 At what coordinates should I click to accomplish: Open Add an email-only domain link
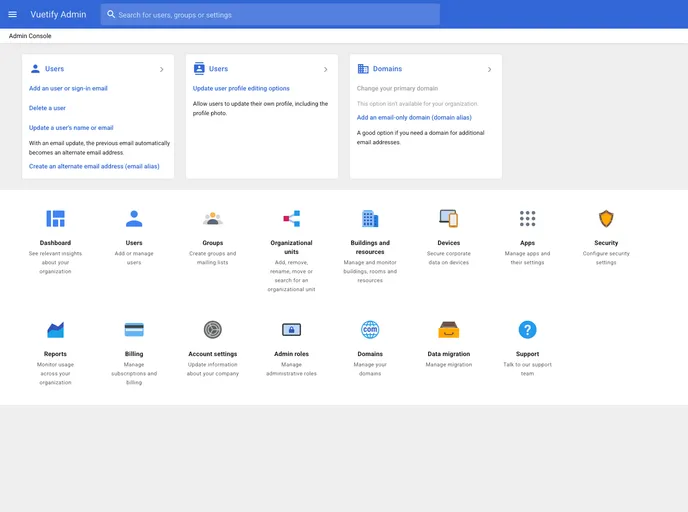(x=414, y=118)
